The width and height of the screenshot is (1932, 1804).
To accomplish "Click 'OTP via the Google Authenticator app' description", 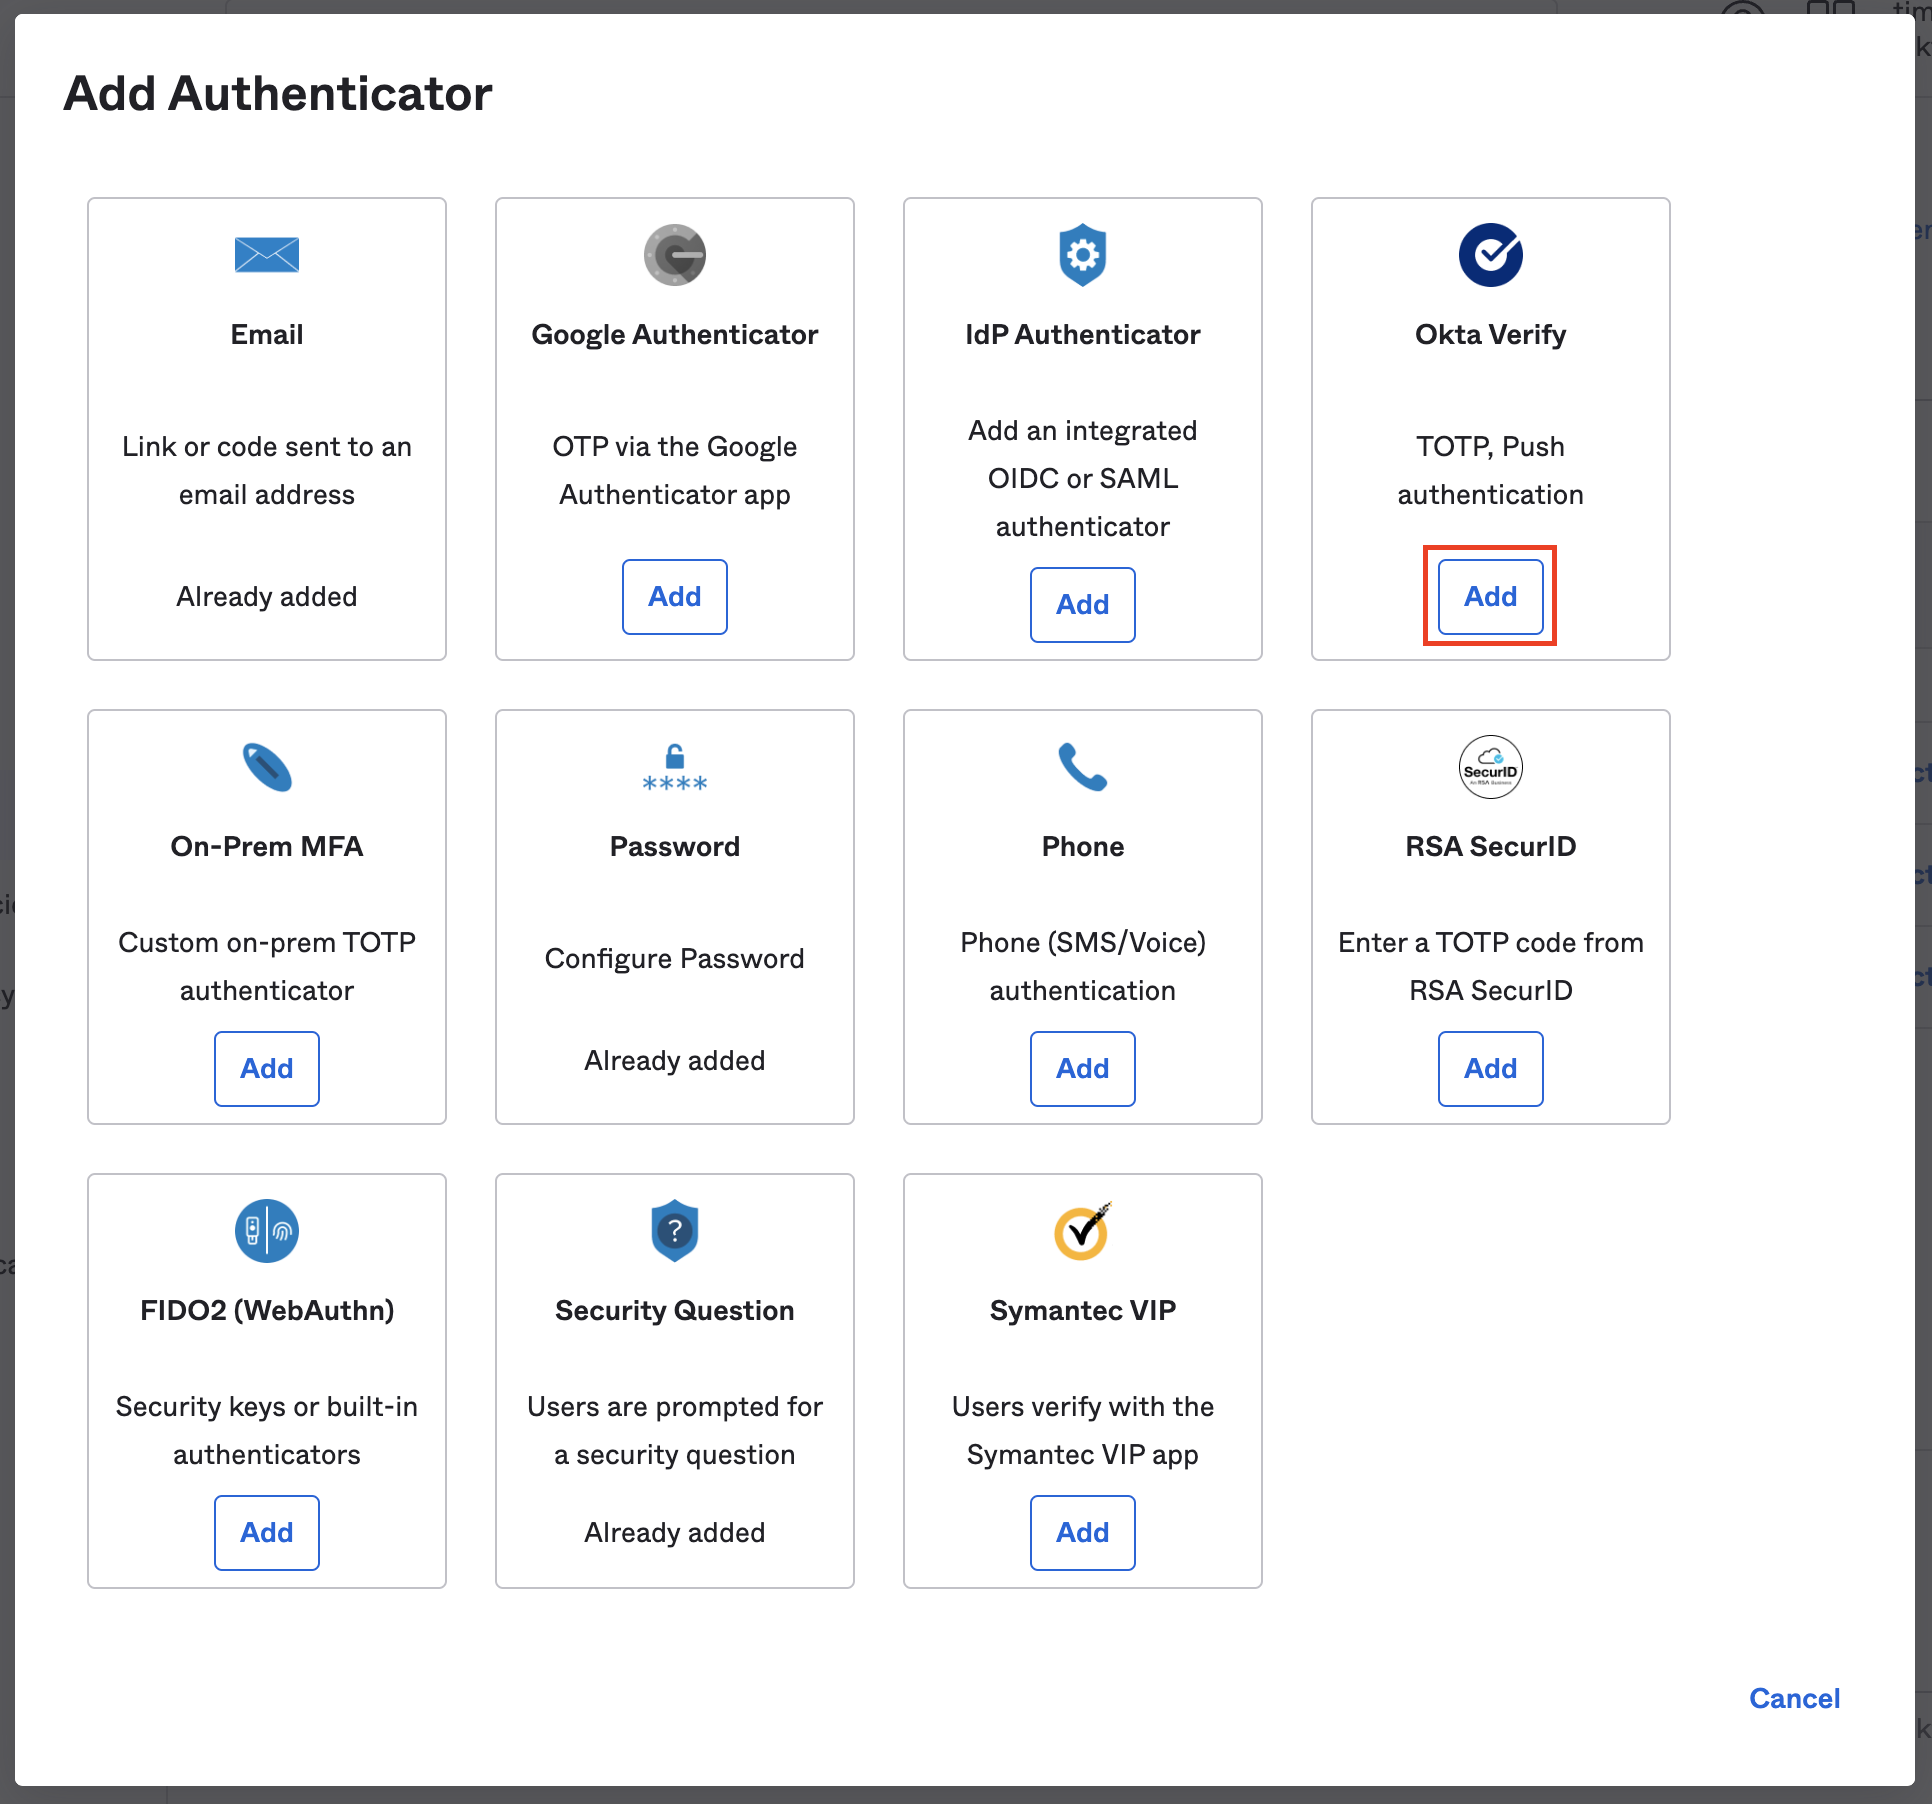I will click(x=675, y=471).
